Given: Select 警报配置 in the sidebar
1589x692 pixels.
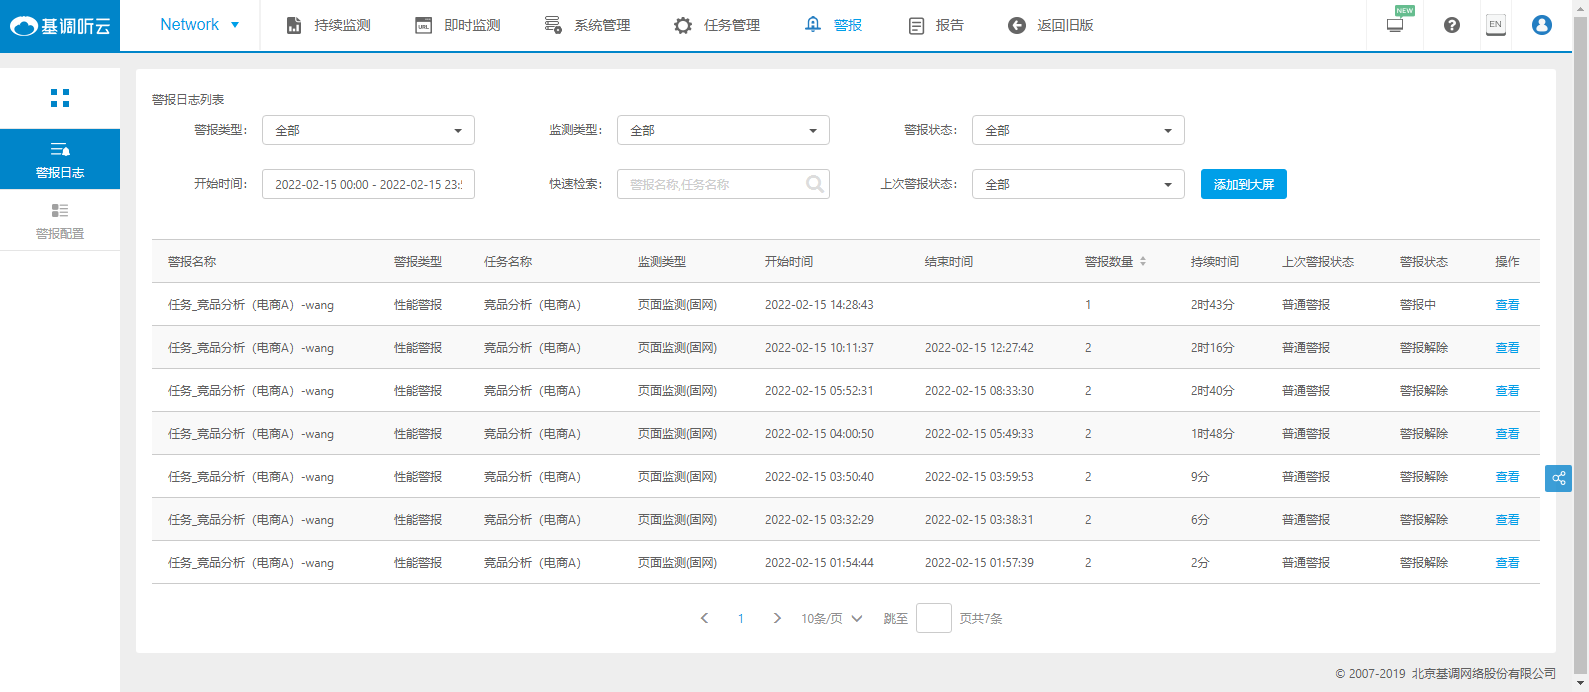Looking at the screenshot, I should tap(60, 221).
